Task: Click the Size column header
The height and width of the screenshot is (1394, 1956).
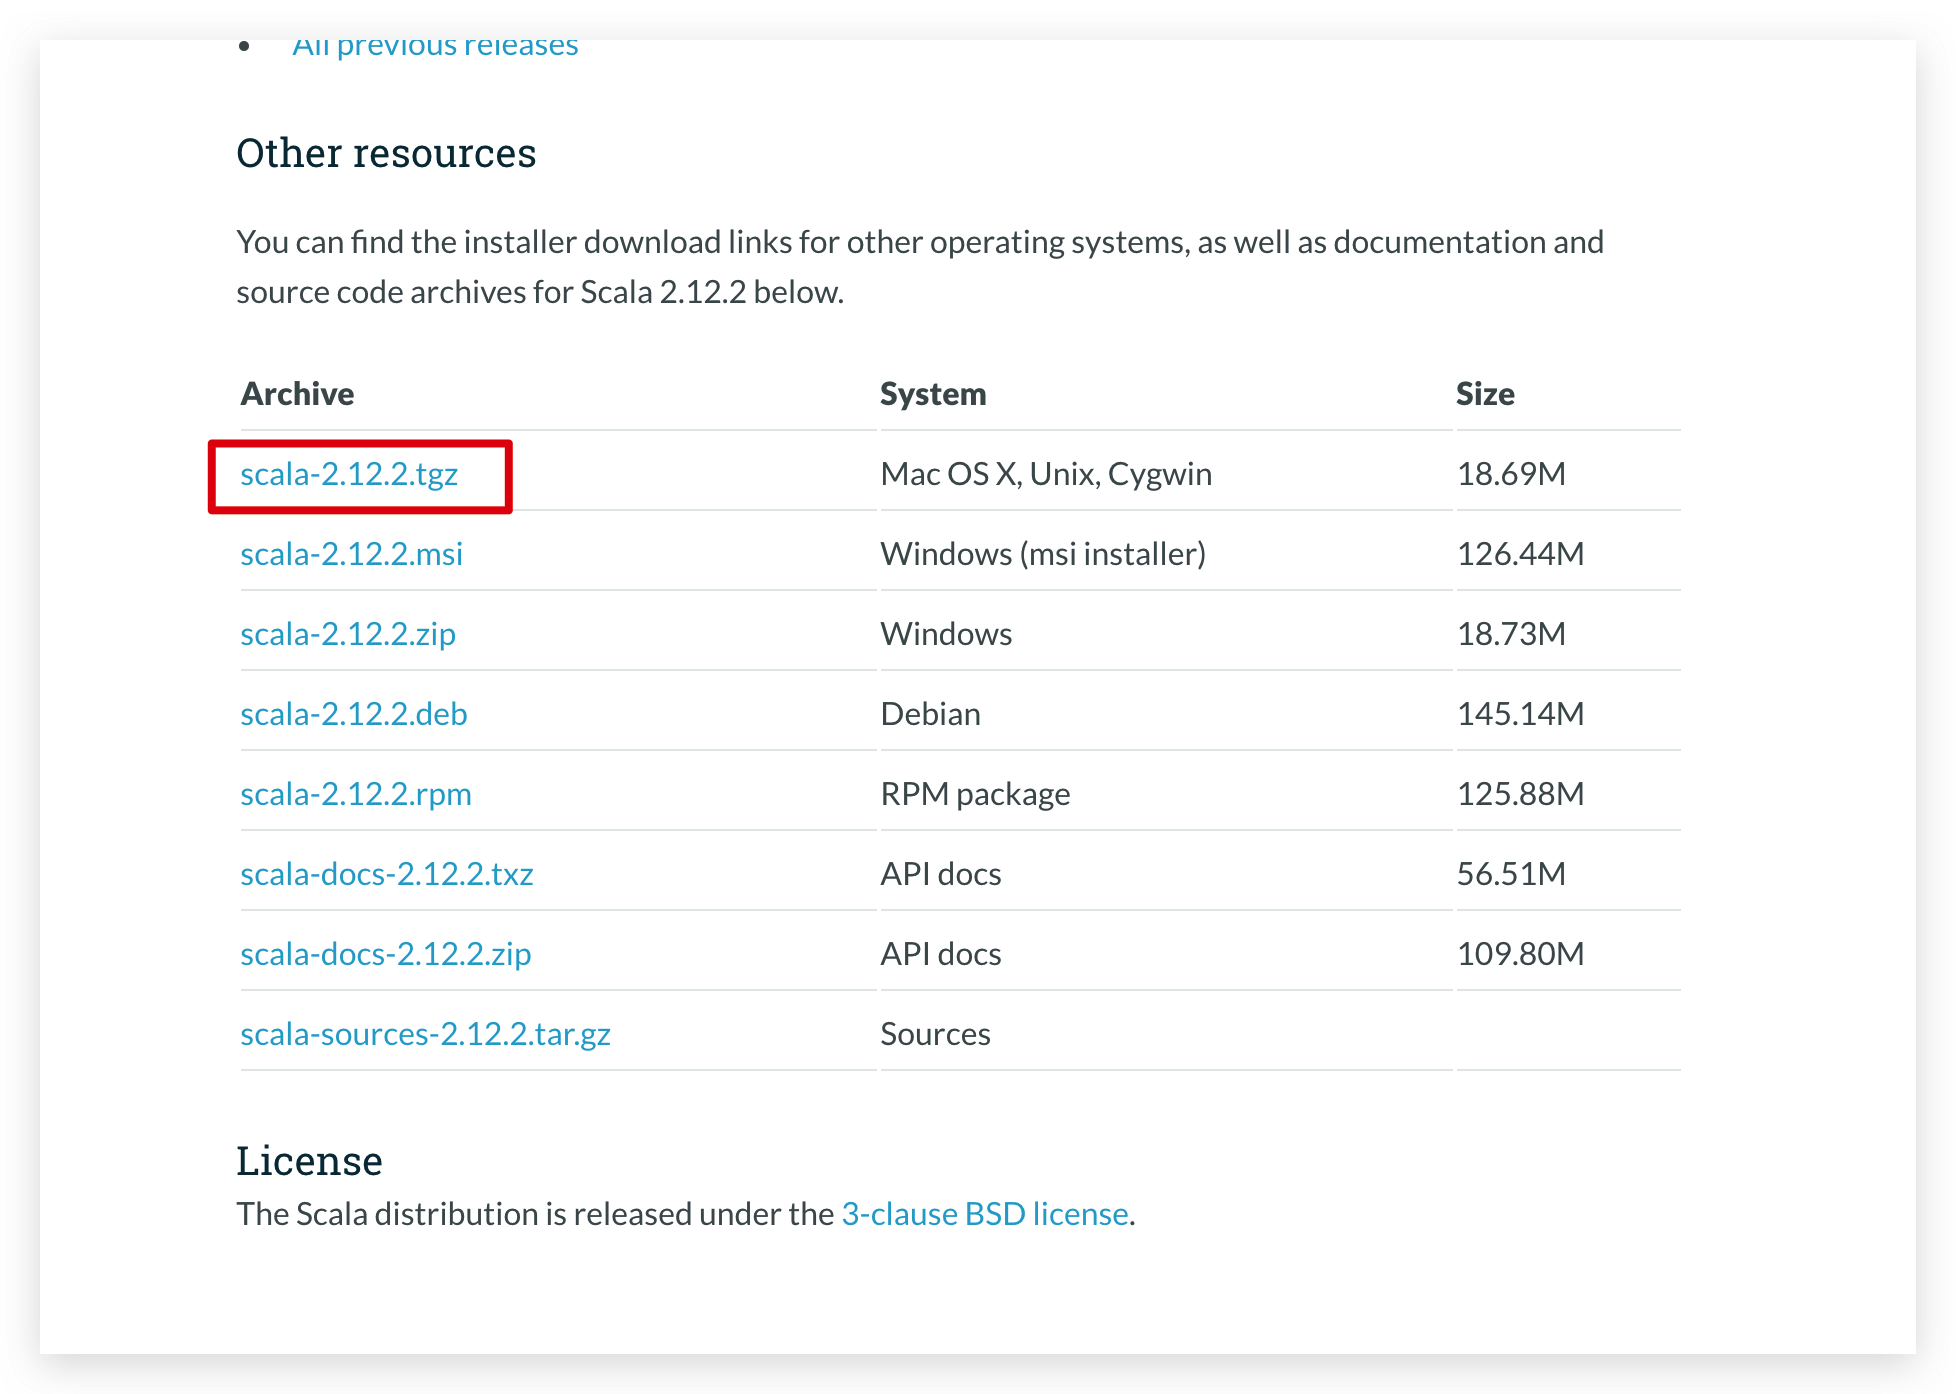Action: tap(1485, 393)
